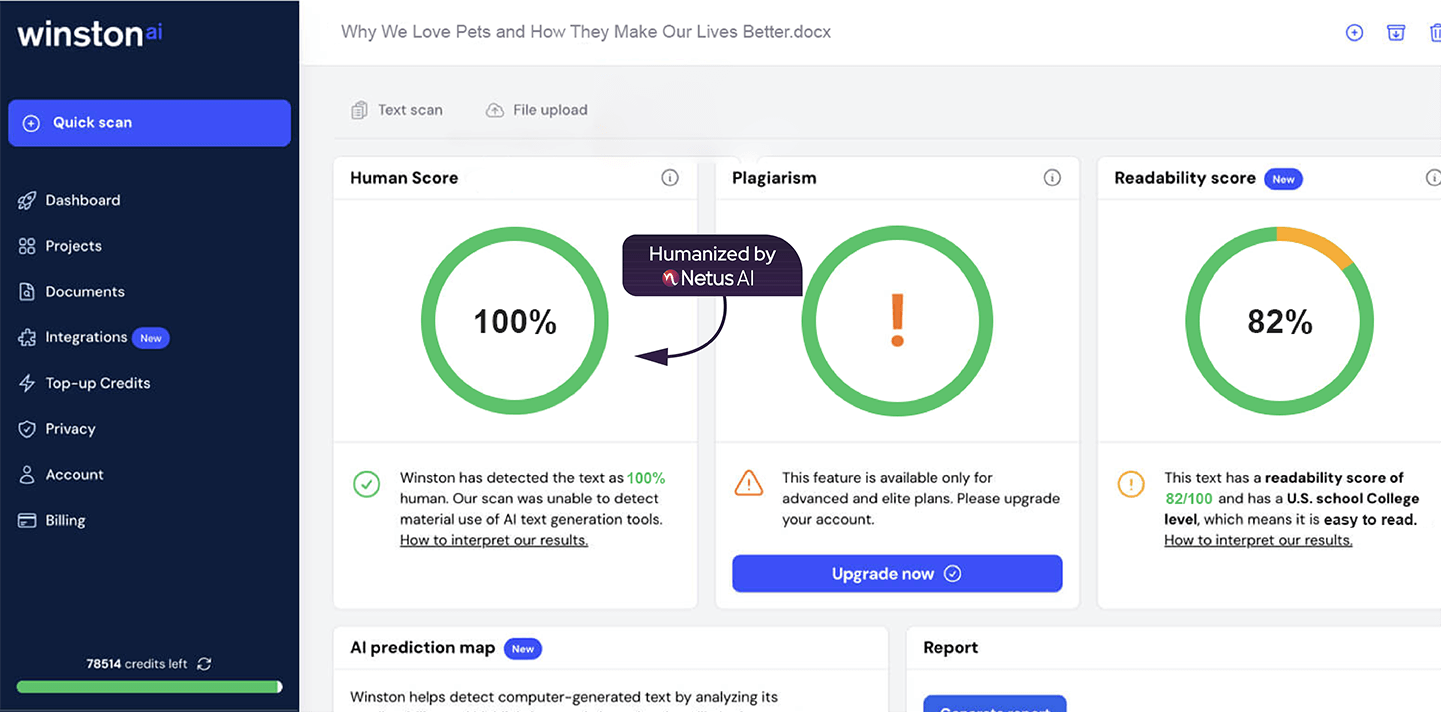Click the green credits progress bar
The image size is (1441, 712).
tap(149, 687)
